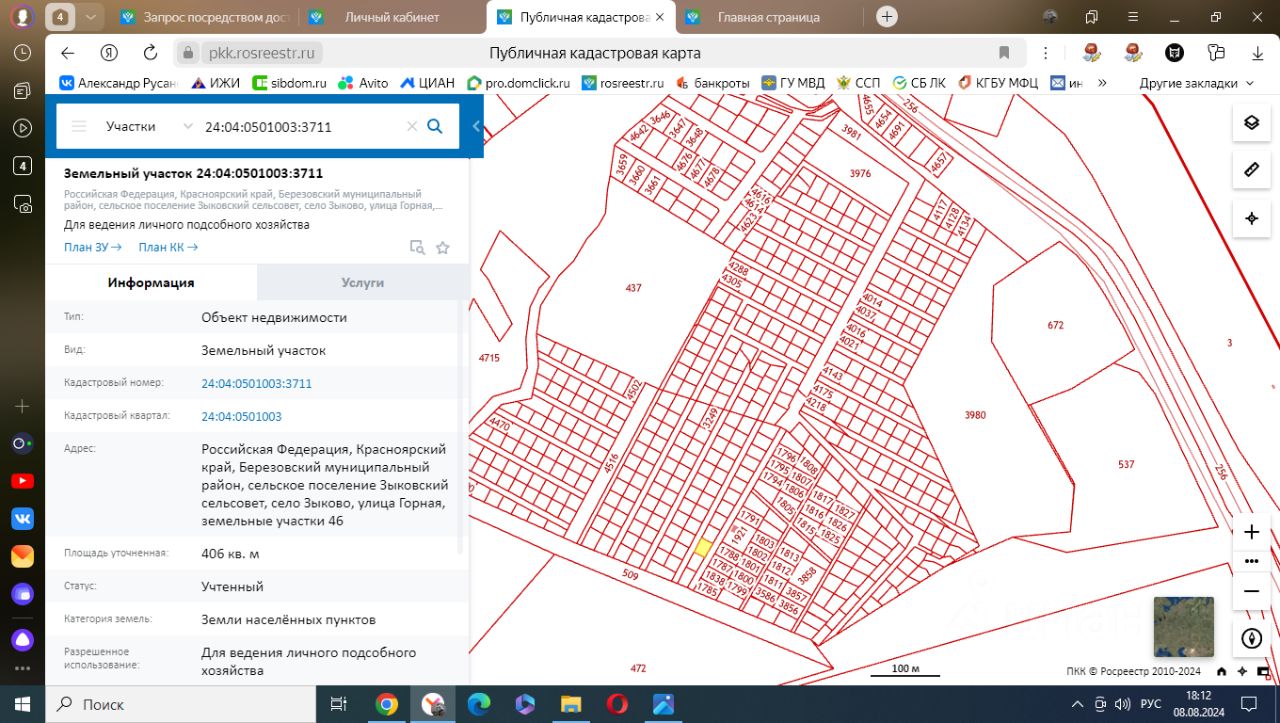Viewport: 1280px width, 723px height.
Task: Zoom out with the minus button
Action: (1251, 591)
